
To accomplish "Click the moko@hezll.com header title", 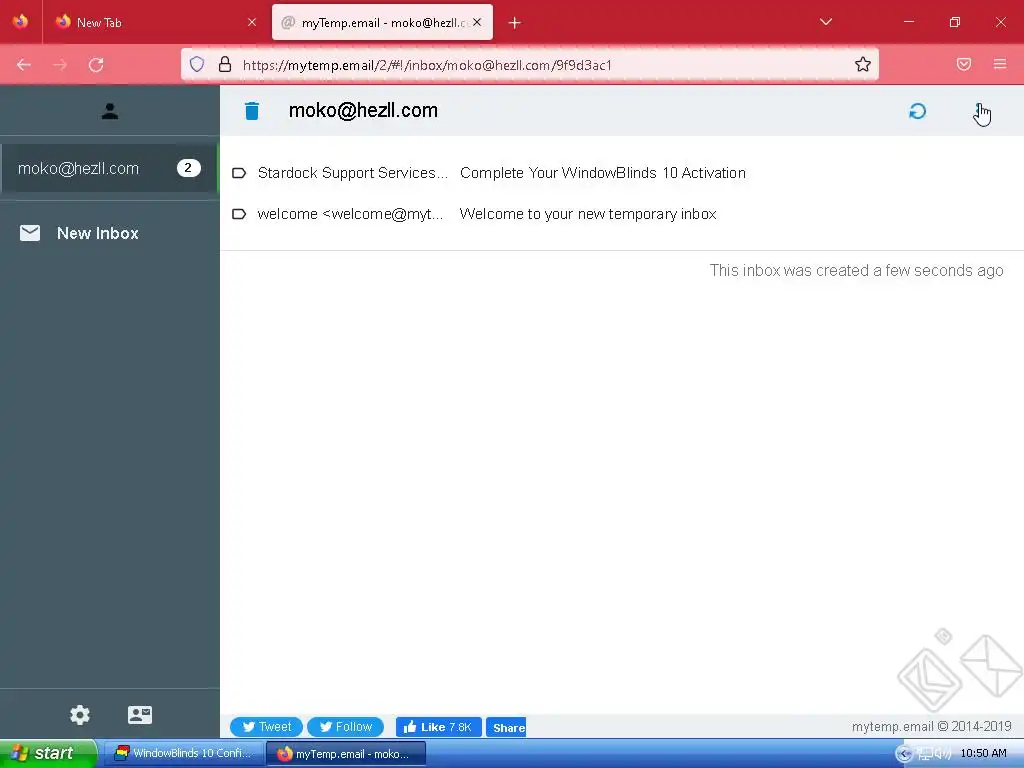I will tap(363, 111).
